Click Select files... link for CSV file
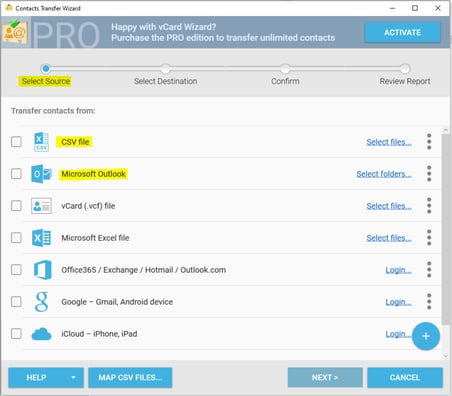This screenshot has height=396, width=452. click(x=389, y=142)
